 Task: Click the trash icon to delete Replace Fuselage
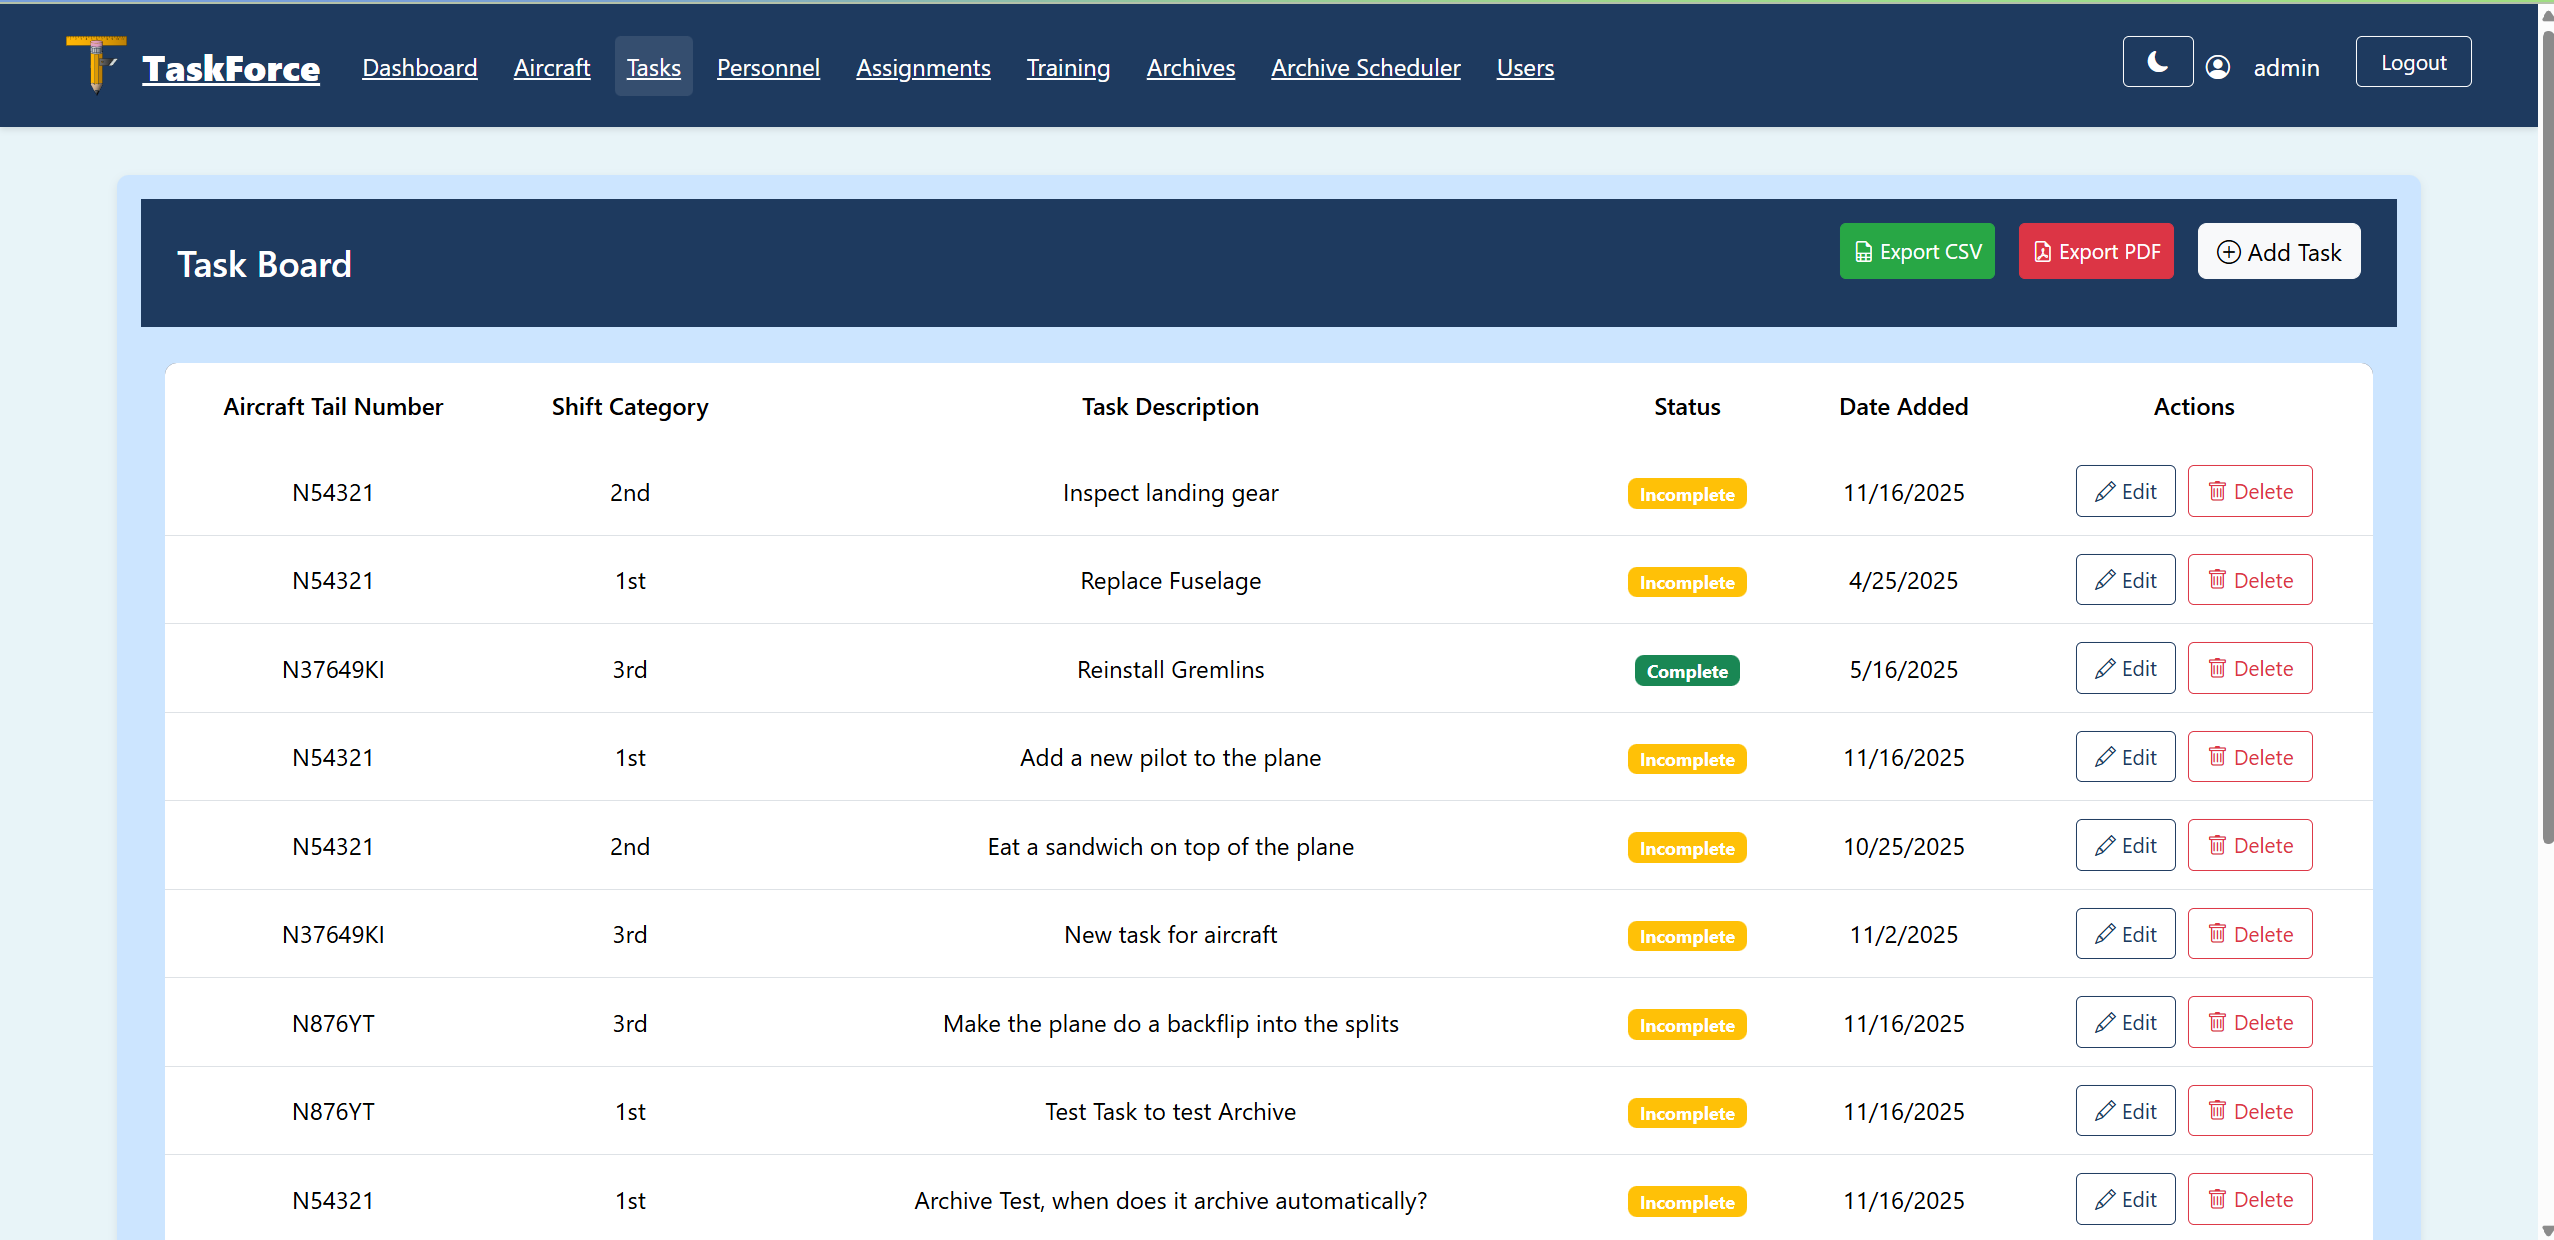tap(2216, 579)
